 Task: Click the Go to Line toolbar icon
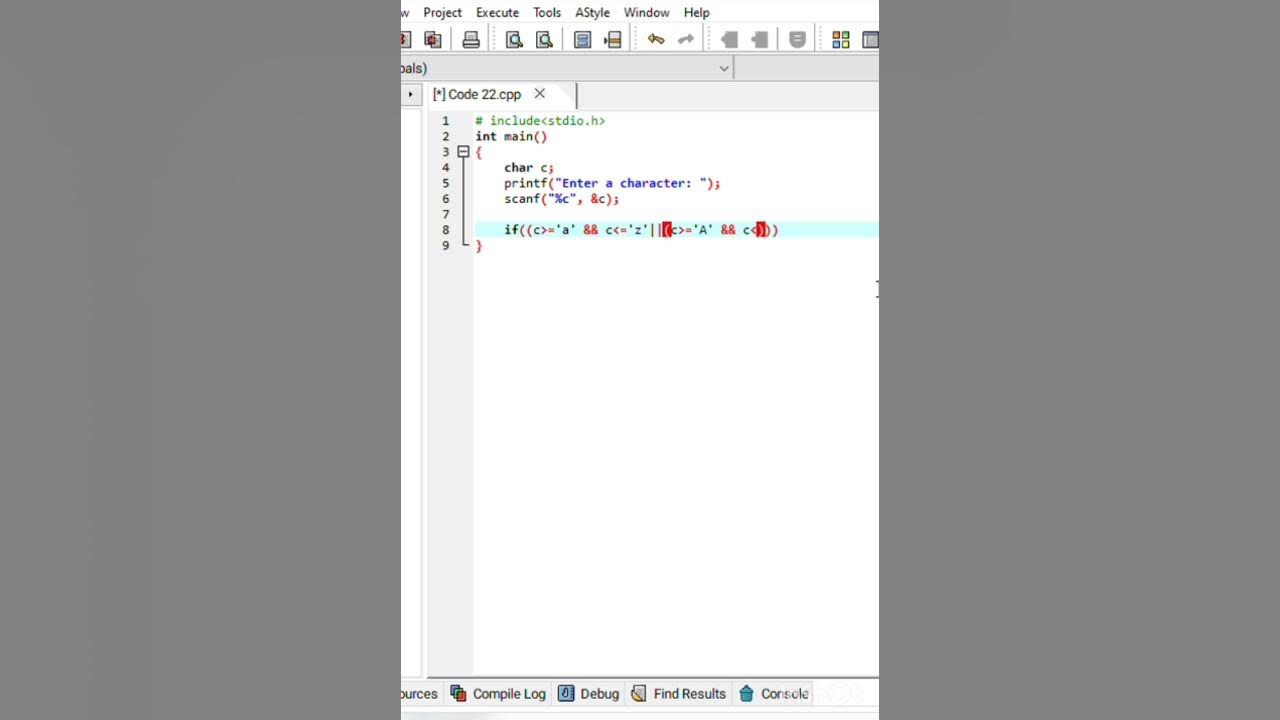pos(613,40)
